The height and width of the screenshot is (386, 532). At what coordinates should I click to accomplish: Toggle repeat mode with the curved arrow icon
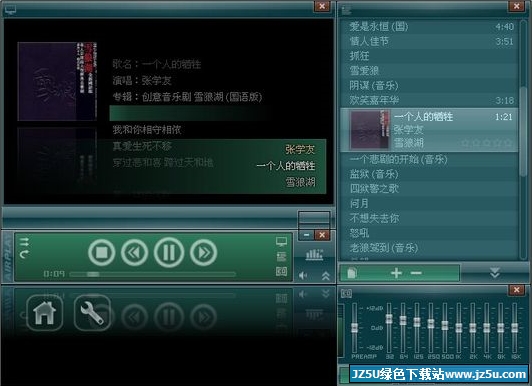click(24, 254)
